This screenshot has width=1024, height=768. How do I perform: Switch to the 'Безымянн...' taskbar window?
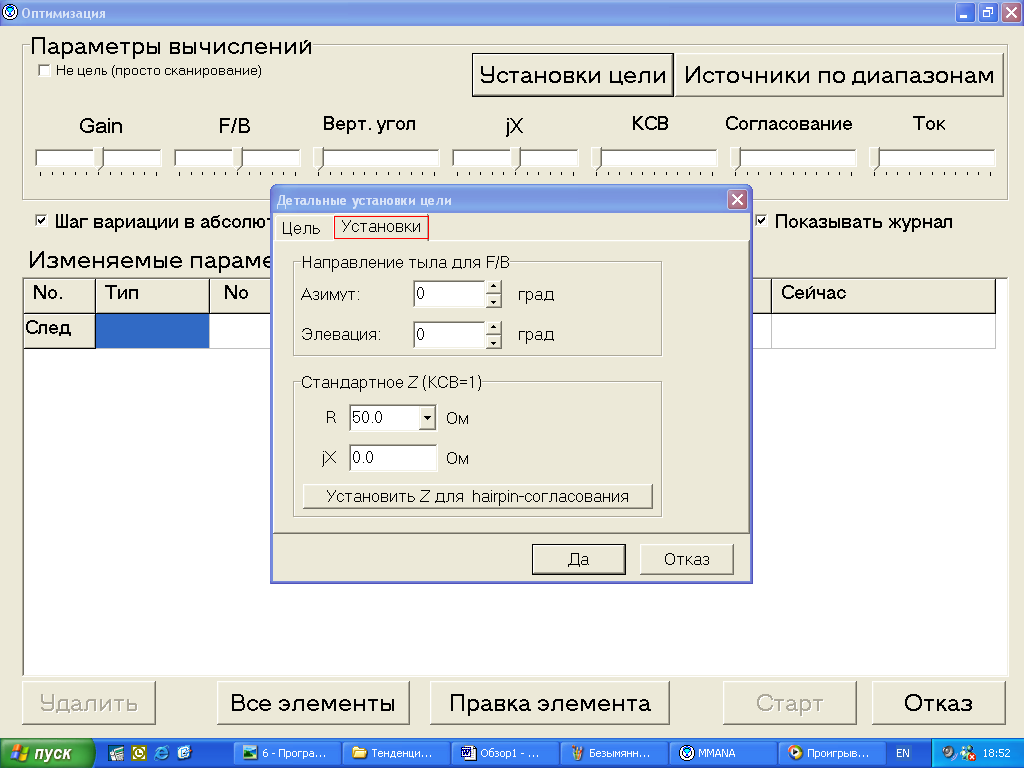[615, 753]
